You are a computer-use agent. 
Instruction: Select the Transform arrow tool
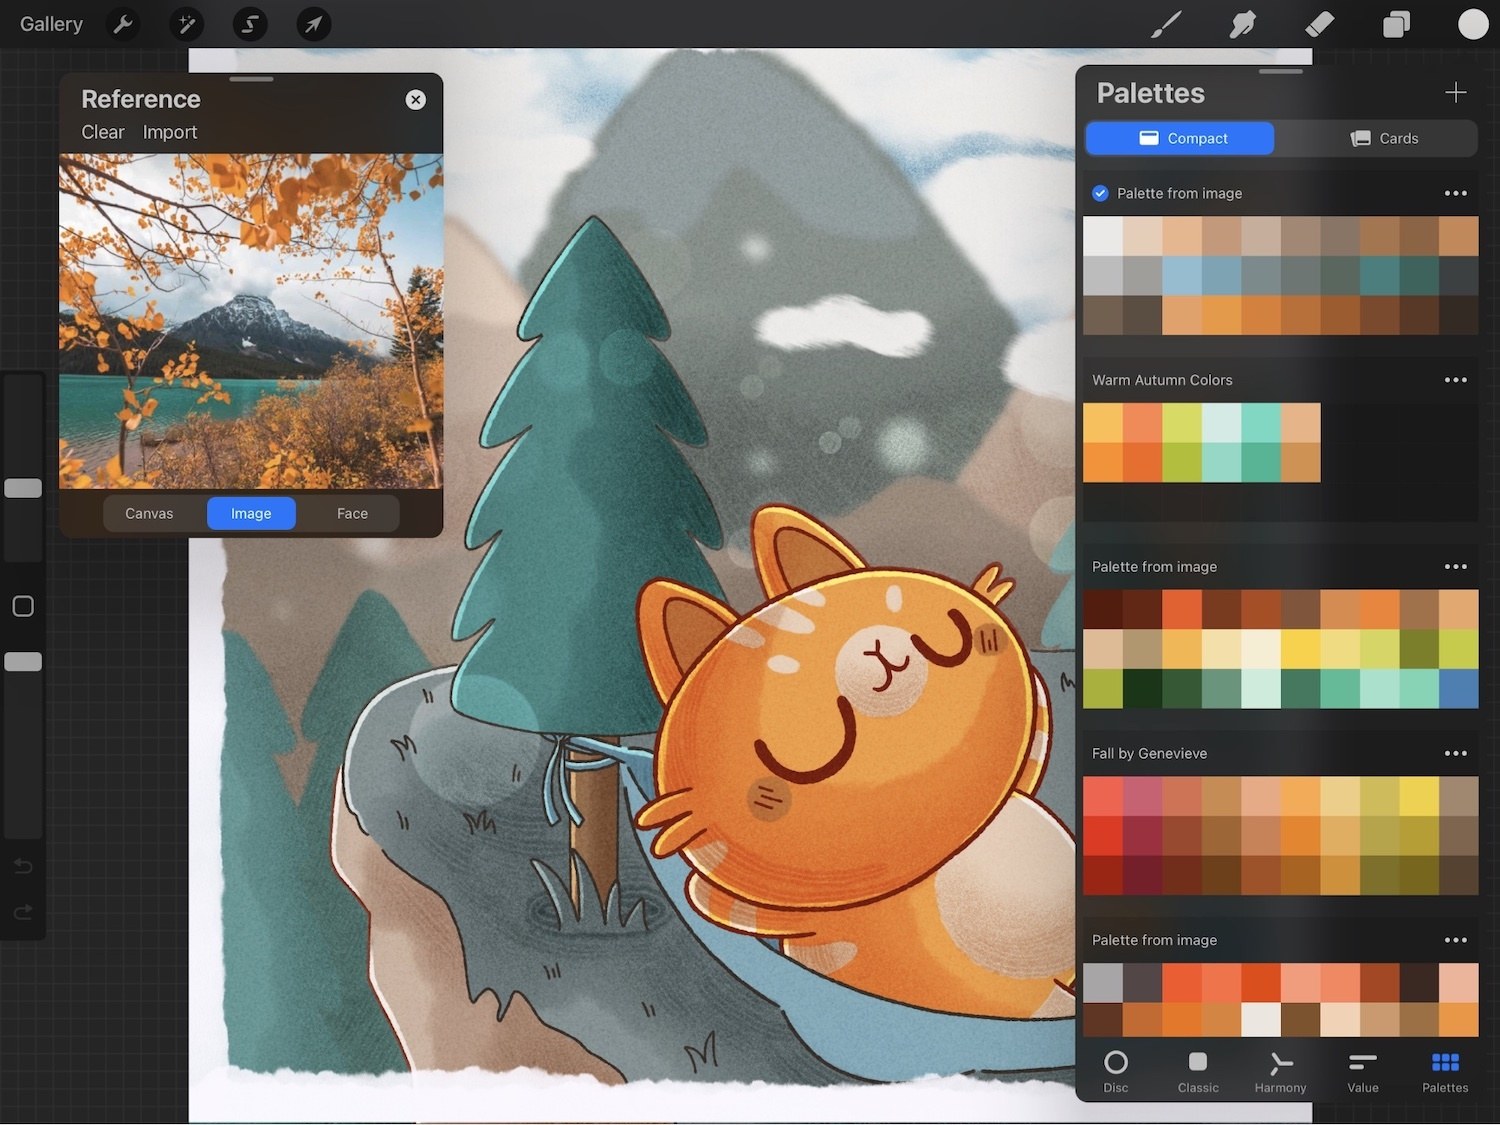[313, 24]
